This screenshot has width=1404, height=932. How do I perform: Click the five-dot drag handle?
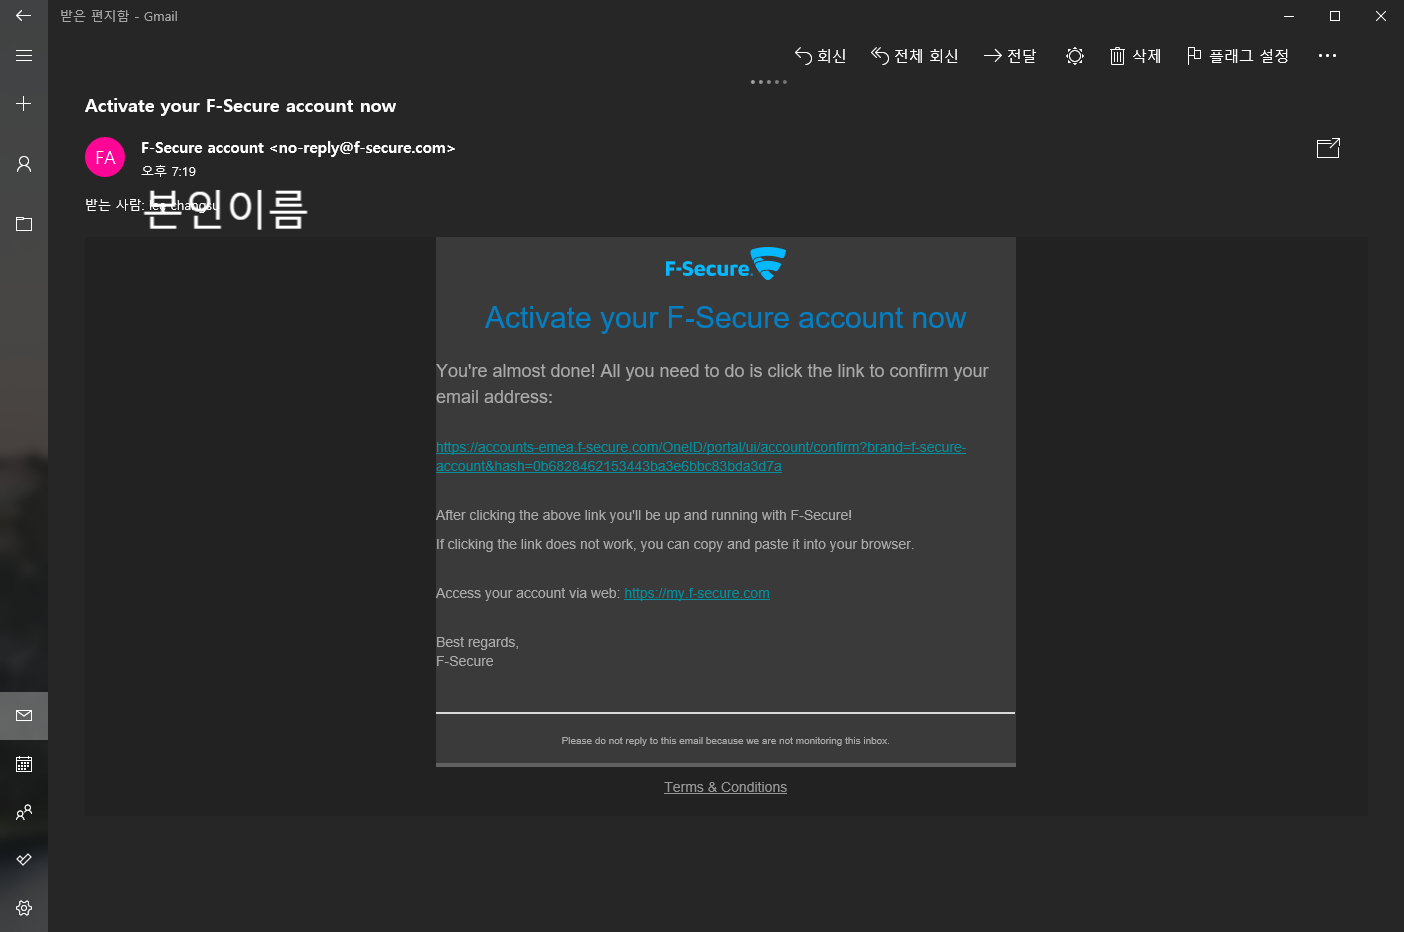point(769,82)
